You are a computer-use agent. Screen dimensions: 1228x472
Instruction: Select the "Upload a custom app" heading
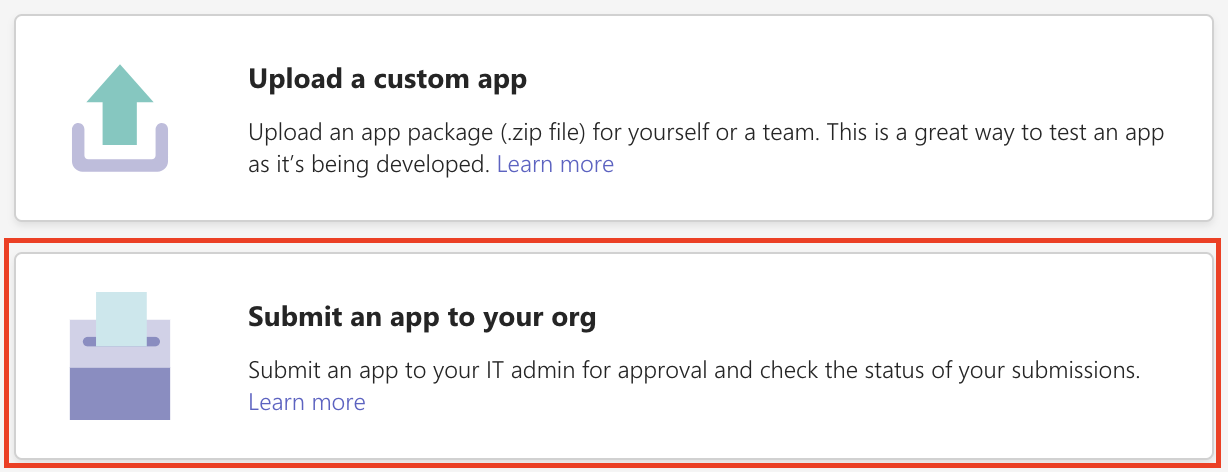point(387,79)
